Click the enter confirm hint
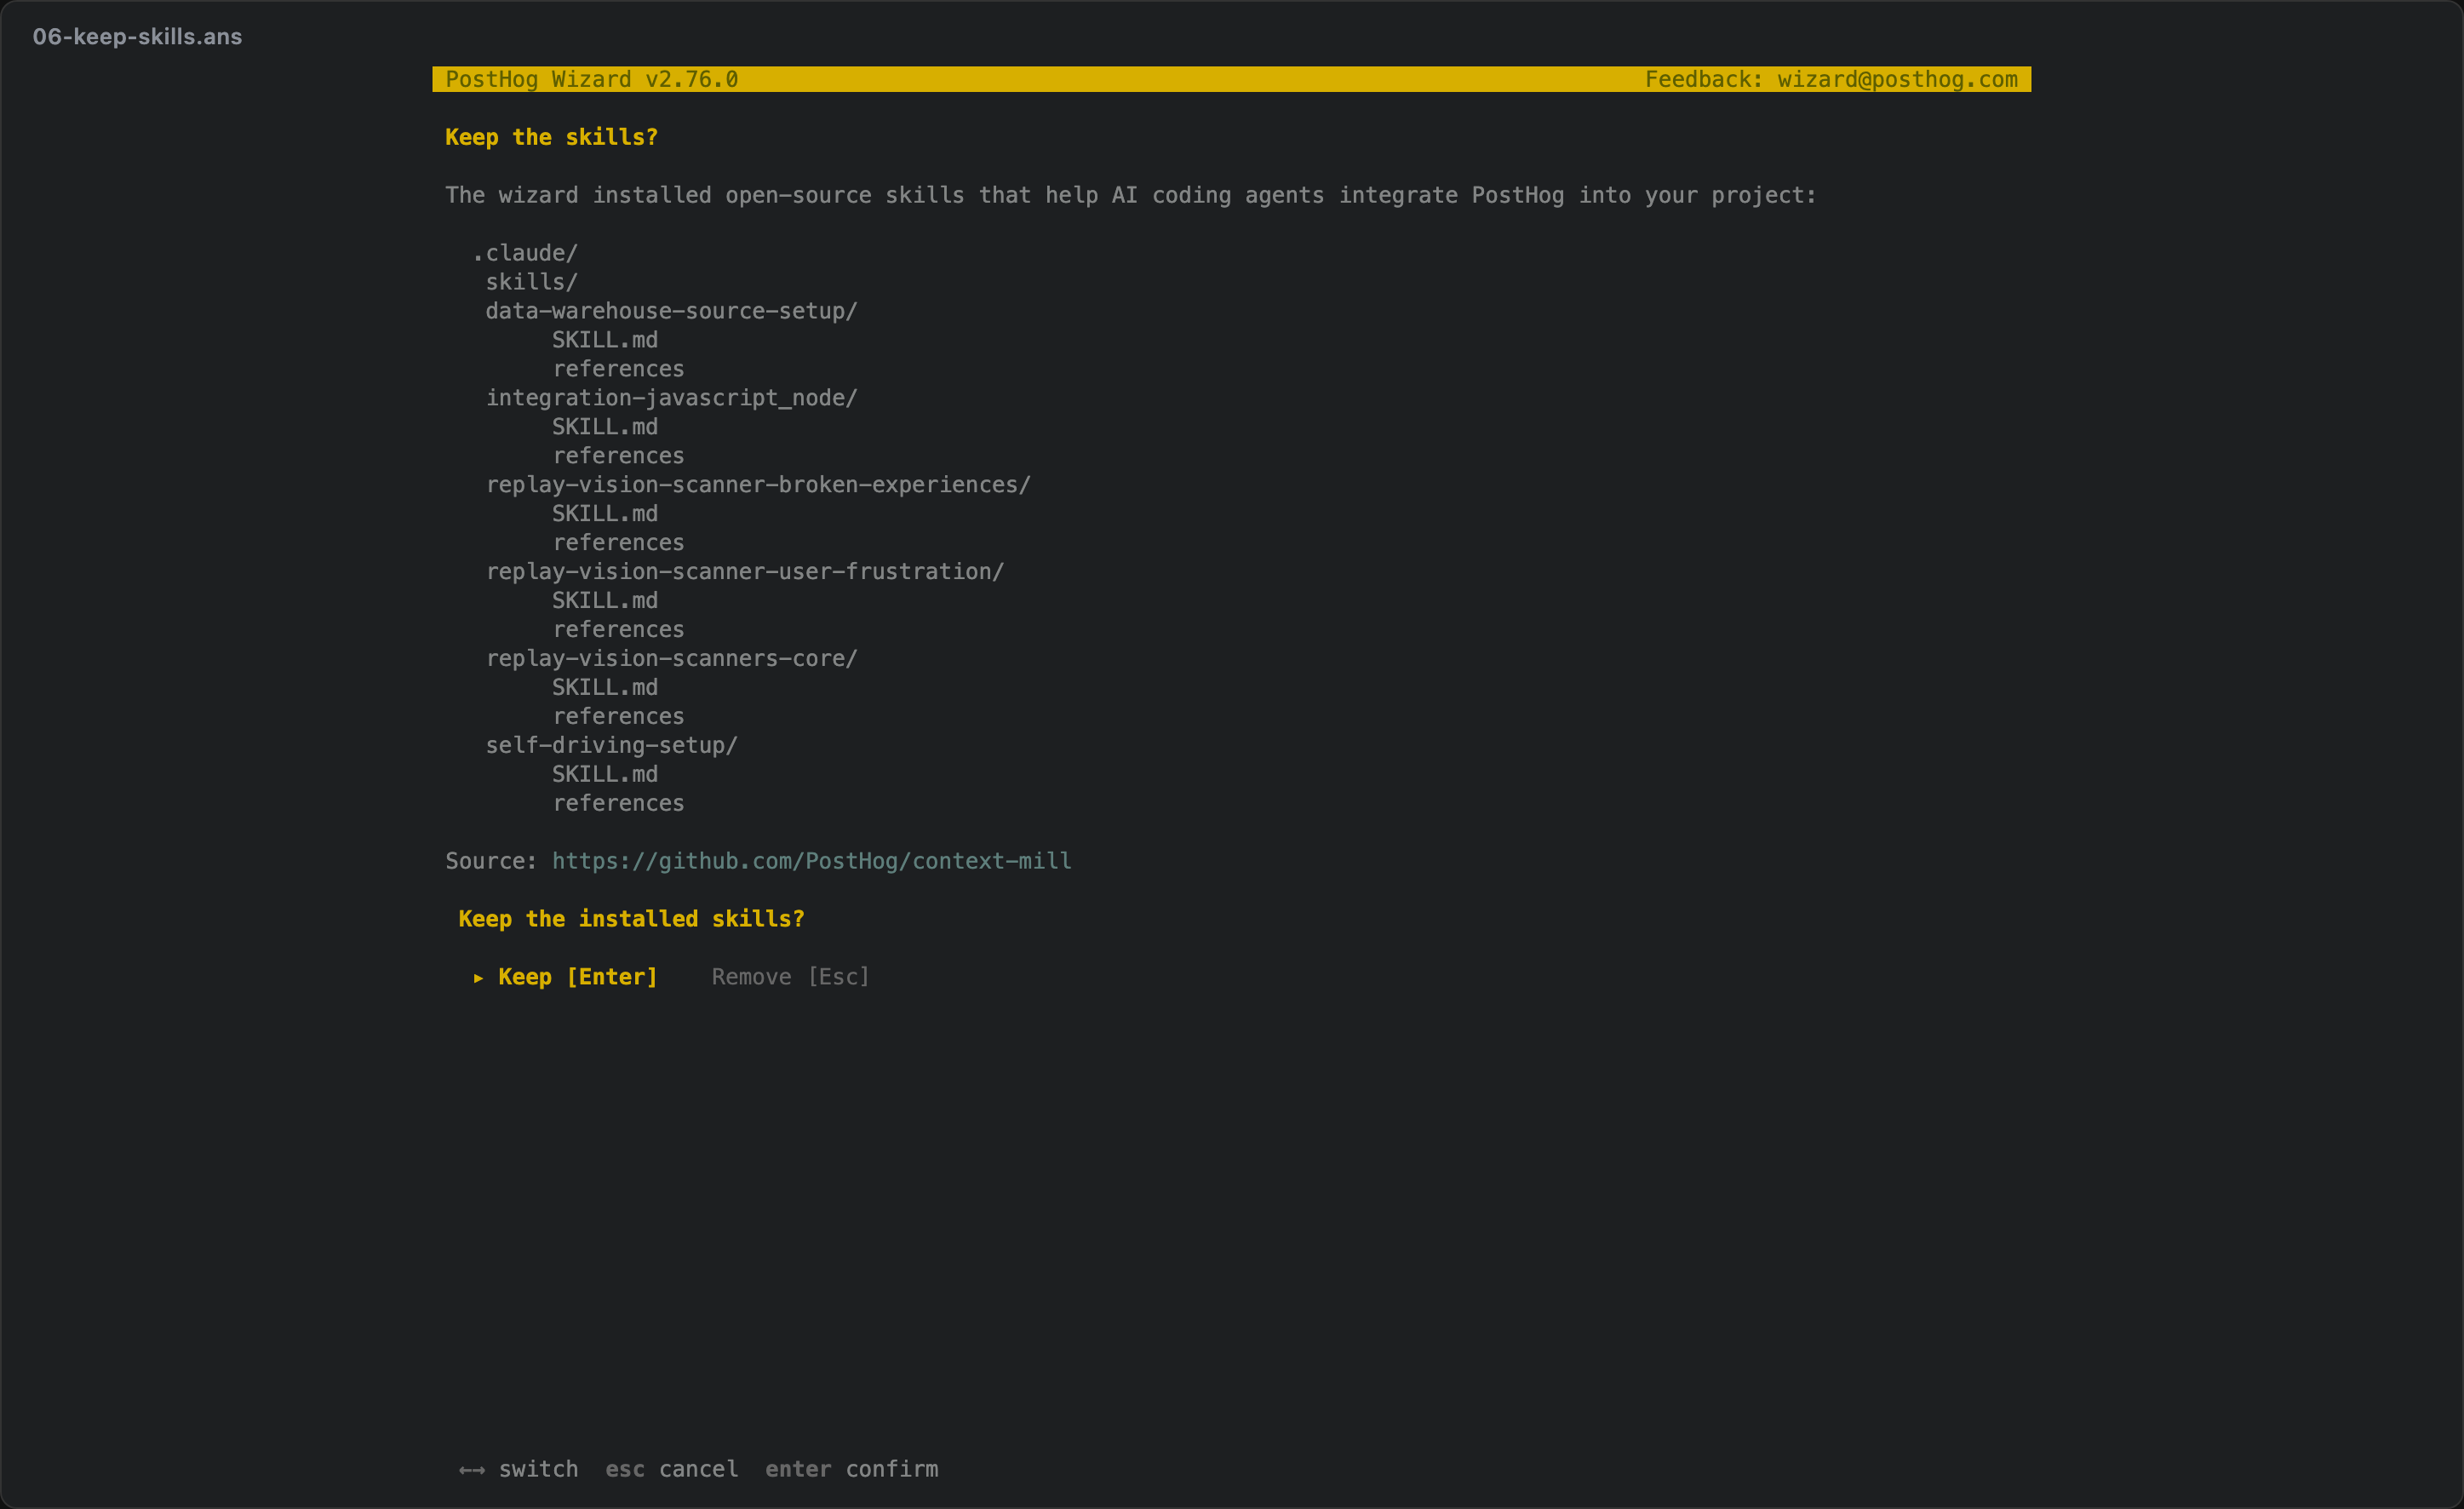The width and height of the screenshot is (2464, 1509). [852, 1469]
